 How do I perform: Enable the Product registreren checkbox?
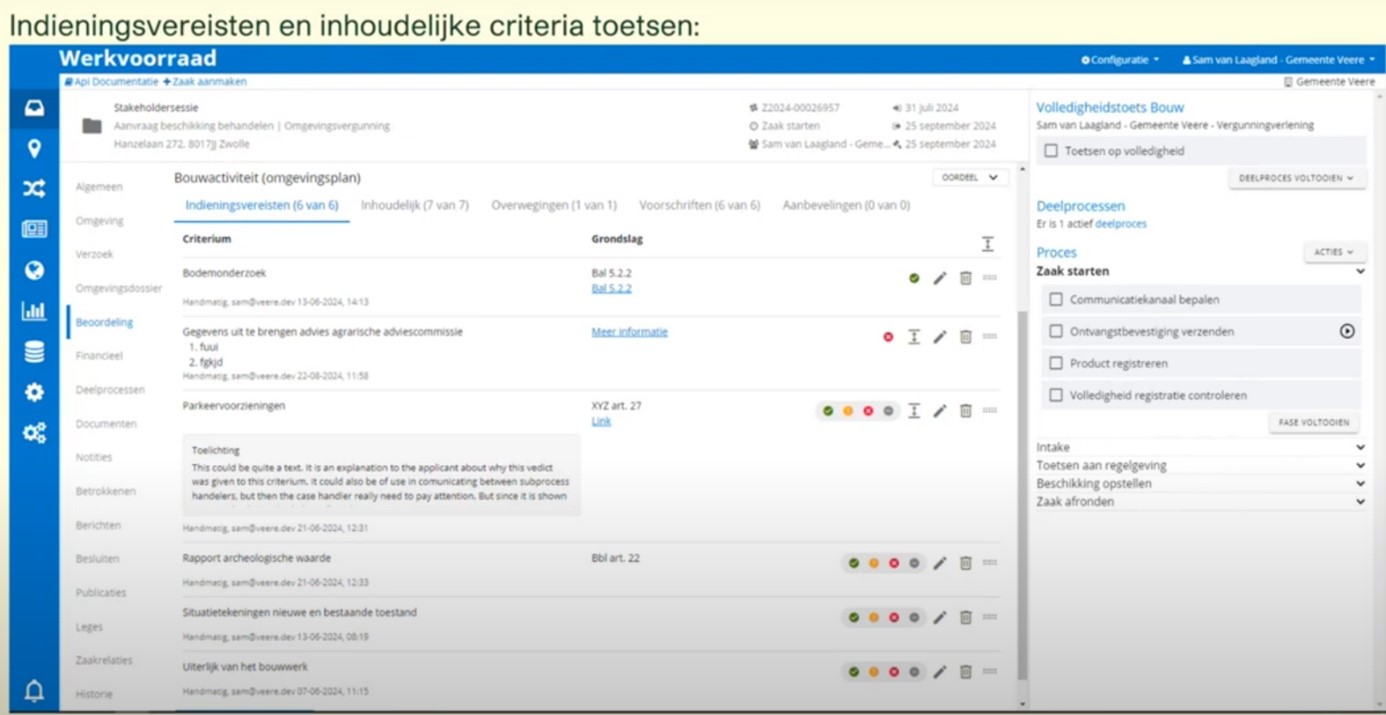tap(1056, 363)
